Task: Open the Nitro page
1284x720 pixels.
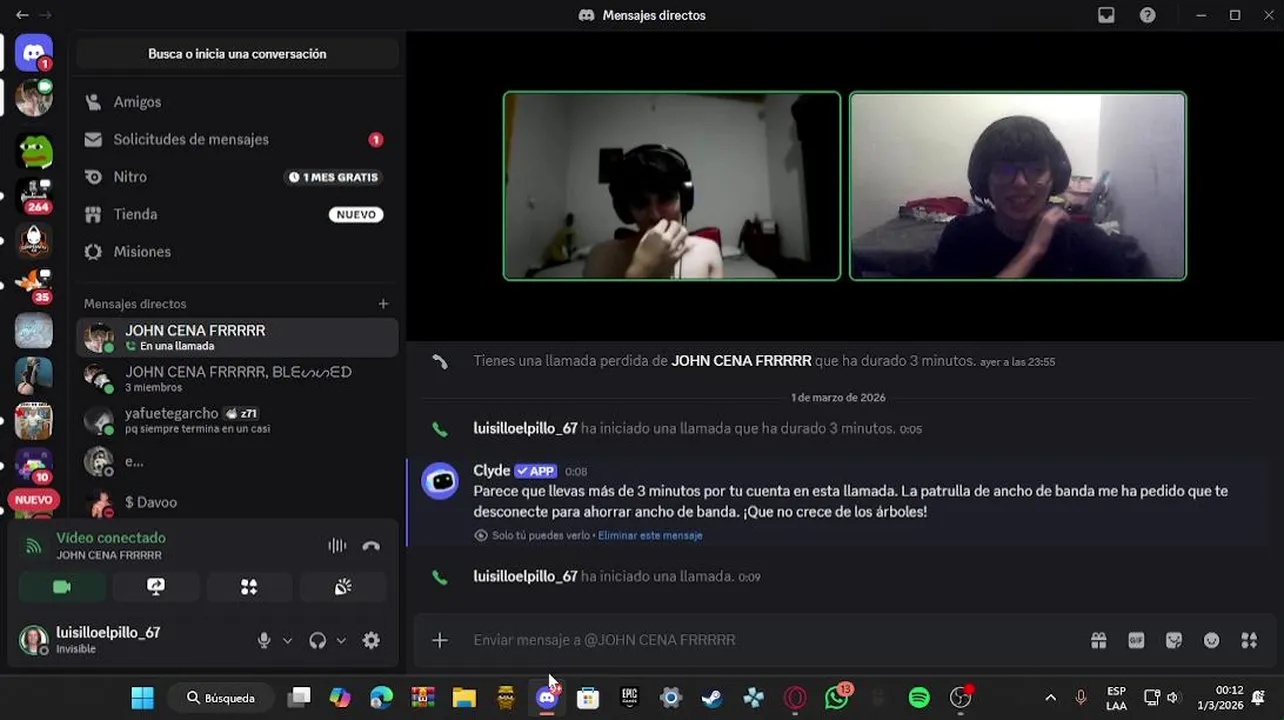Action: click(x=237, y=177)
